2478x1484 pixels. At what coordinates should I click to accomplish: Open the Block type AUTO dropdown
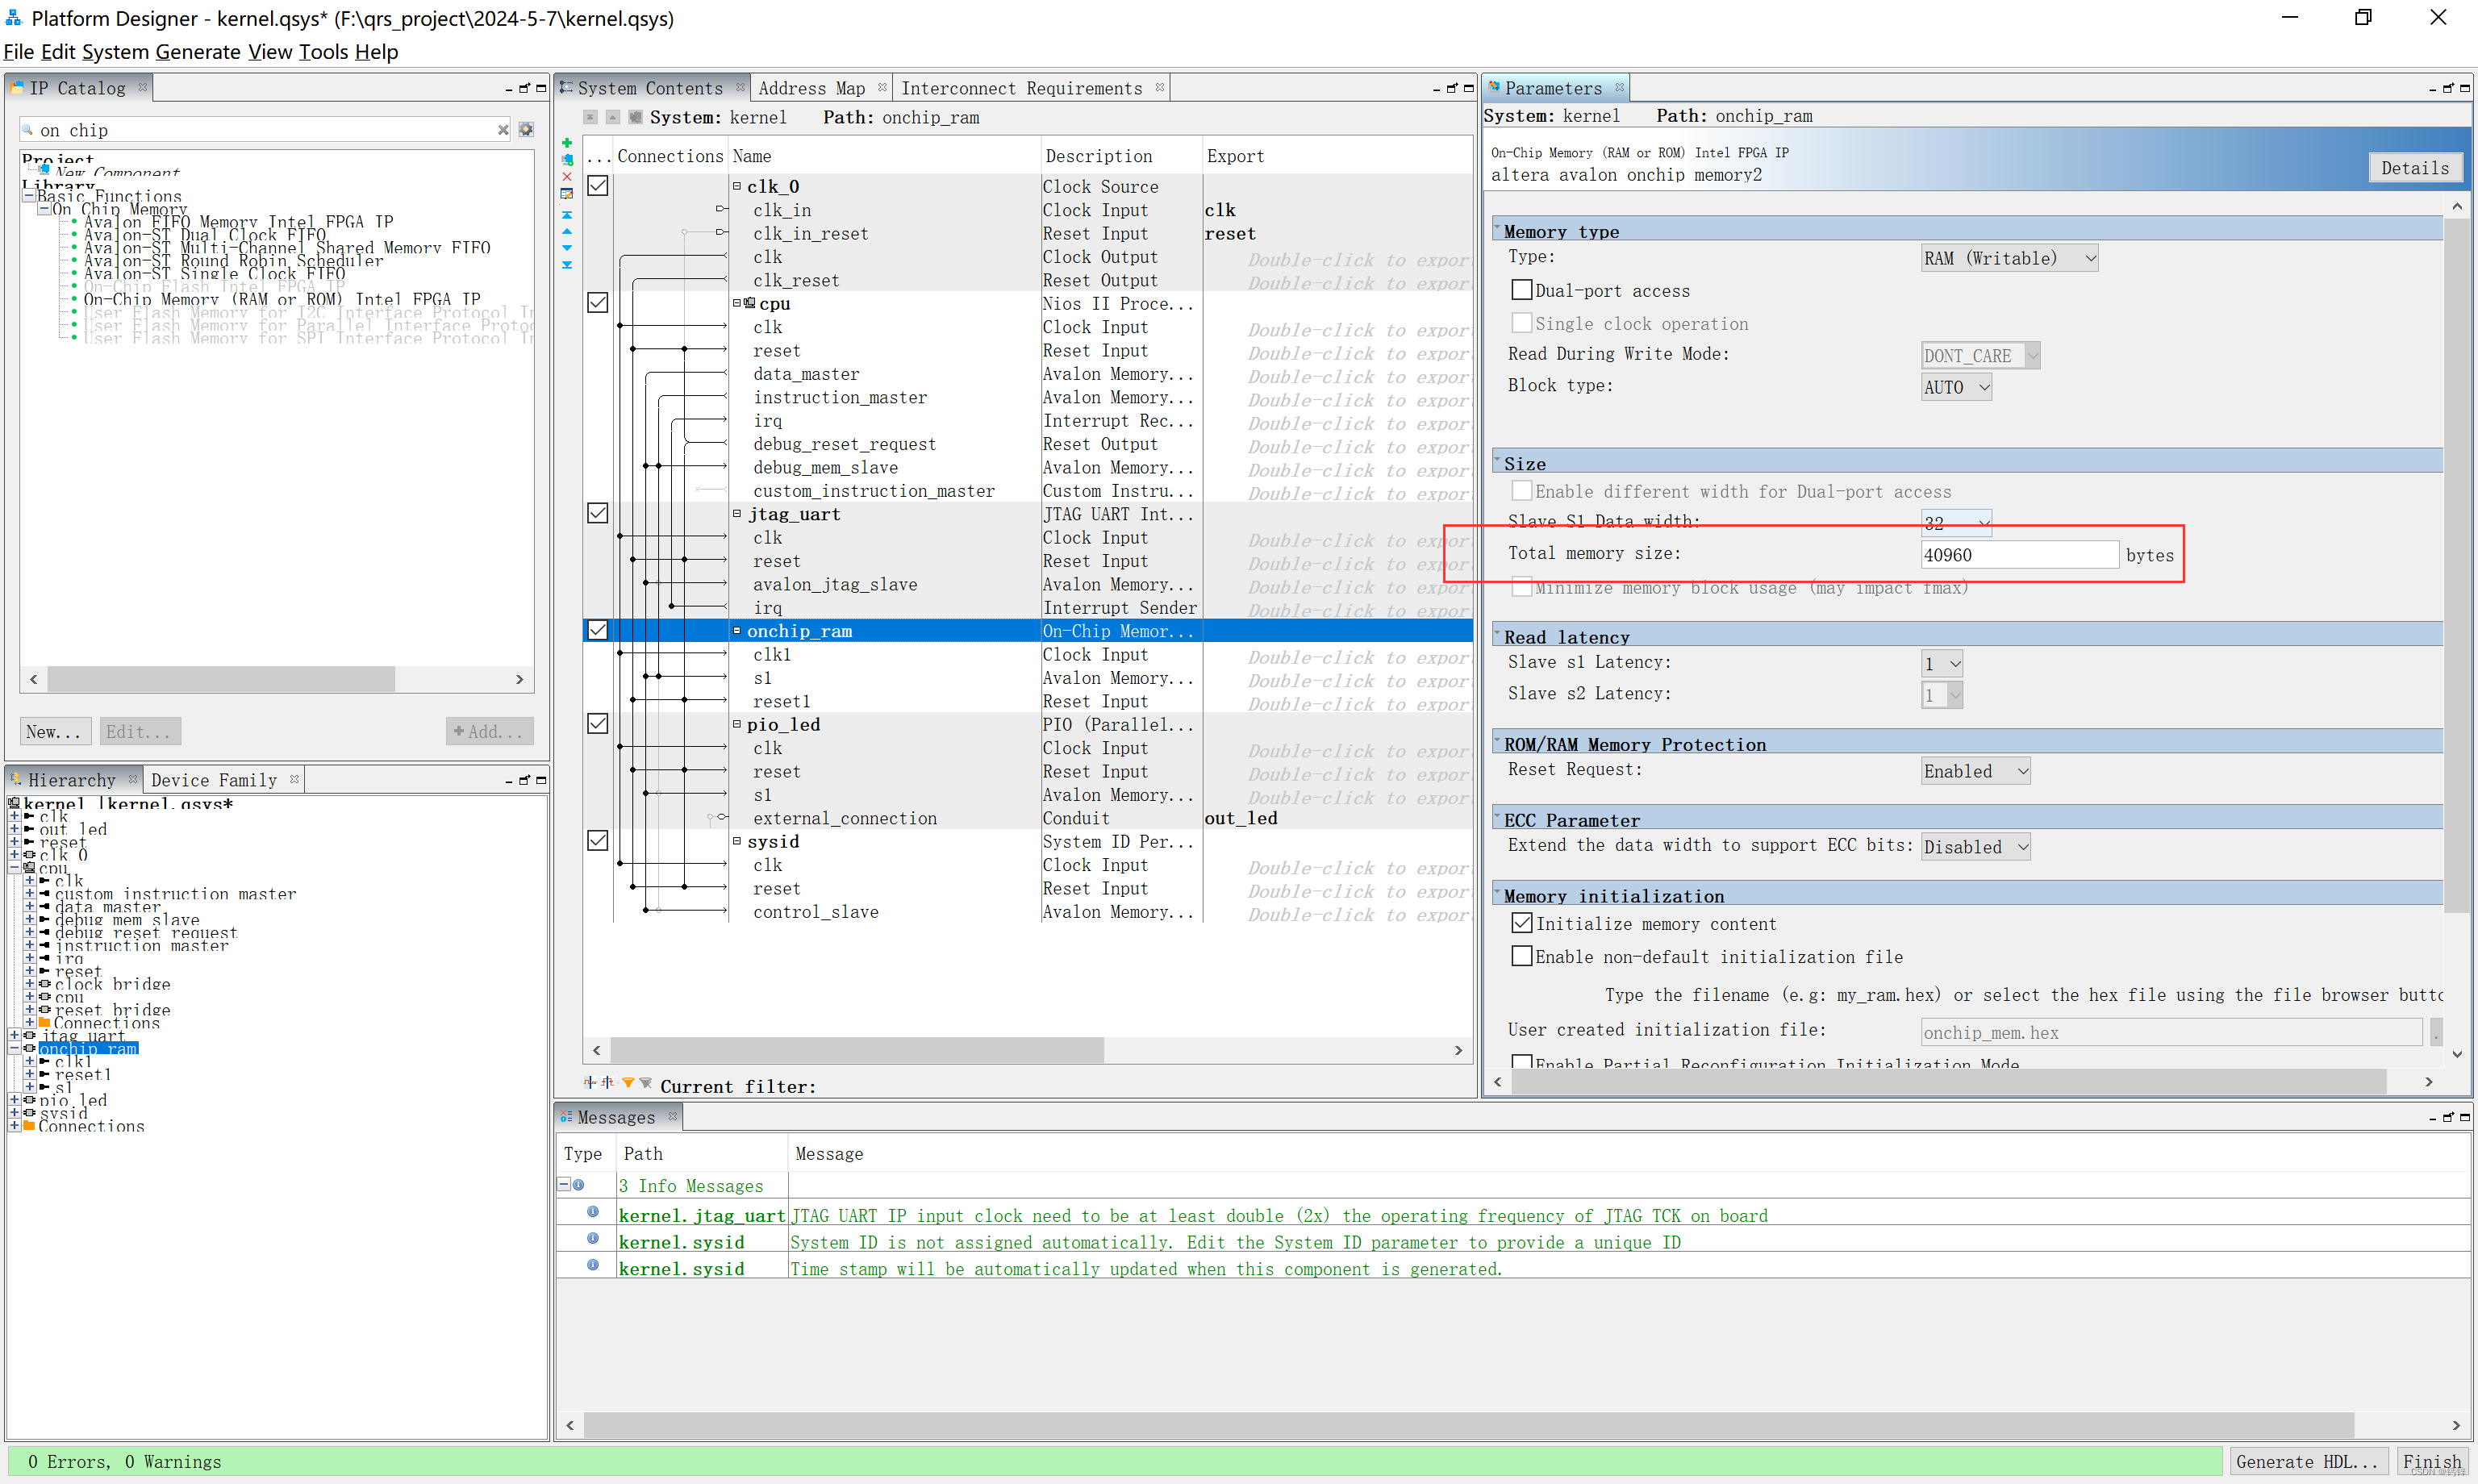coord(1956,387)
